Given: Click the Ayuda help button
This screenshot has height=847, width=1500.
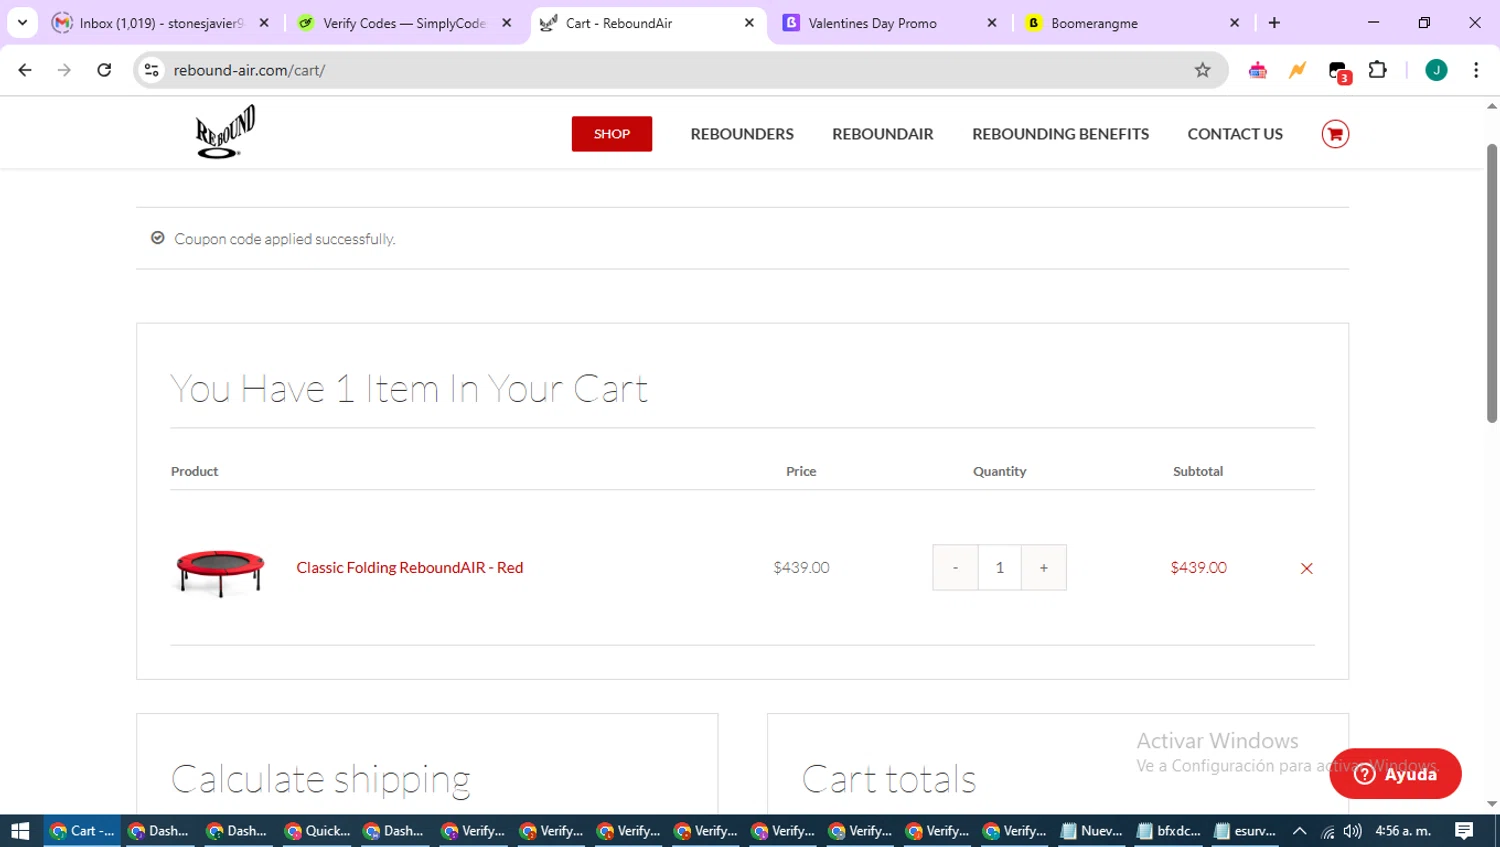Looking at the screenshot, I should (1395, 773).
